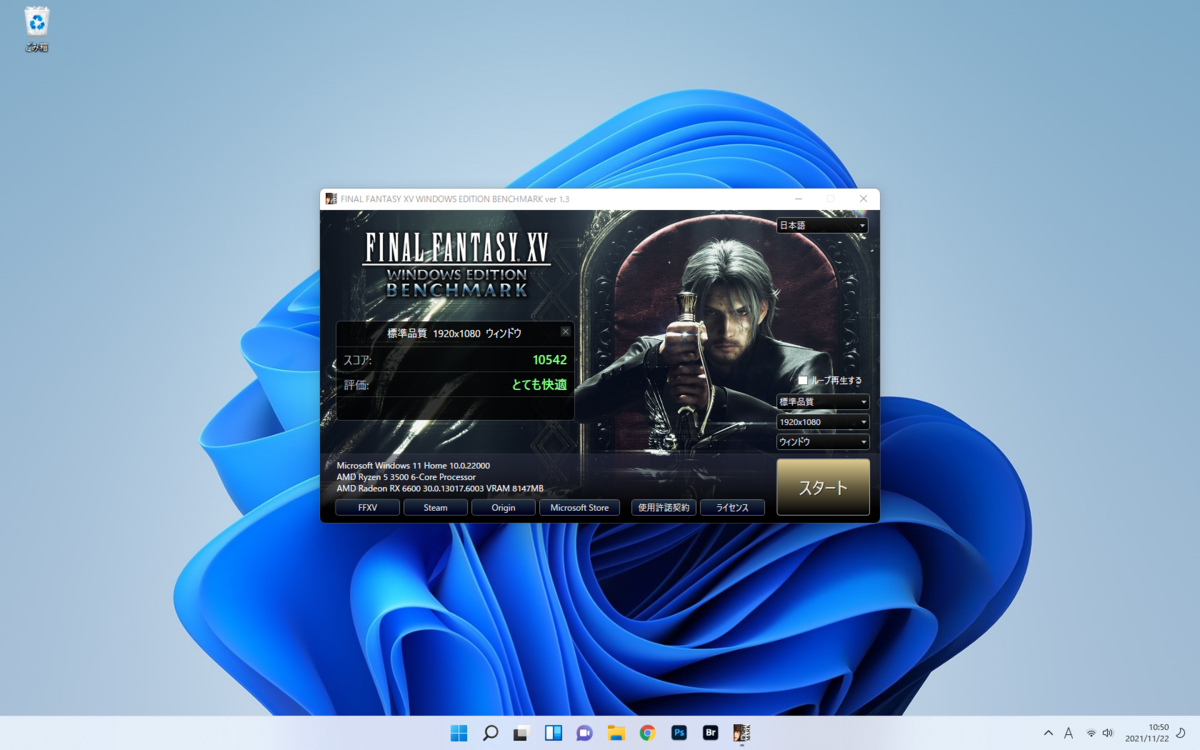The image size is (1200, 750).
Task: Switch to Photoshop in taskbar
Action: pyautogui.click(x=679, y=733)
